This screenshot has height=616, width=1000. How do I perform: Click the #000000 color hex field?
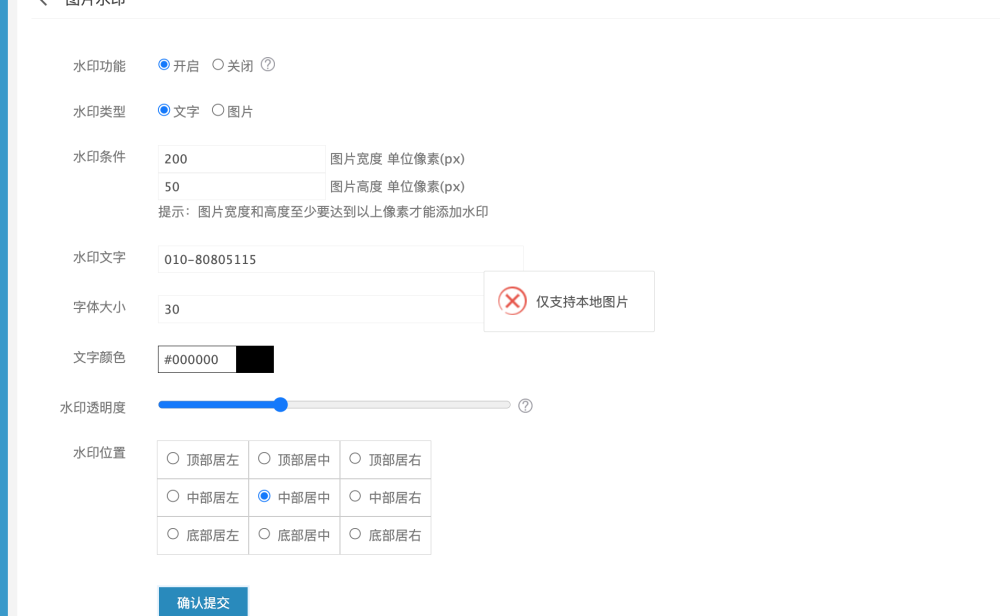coord(197,360)
